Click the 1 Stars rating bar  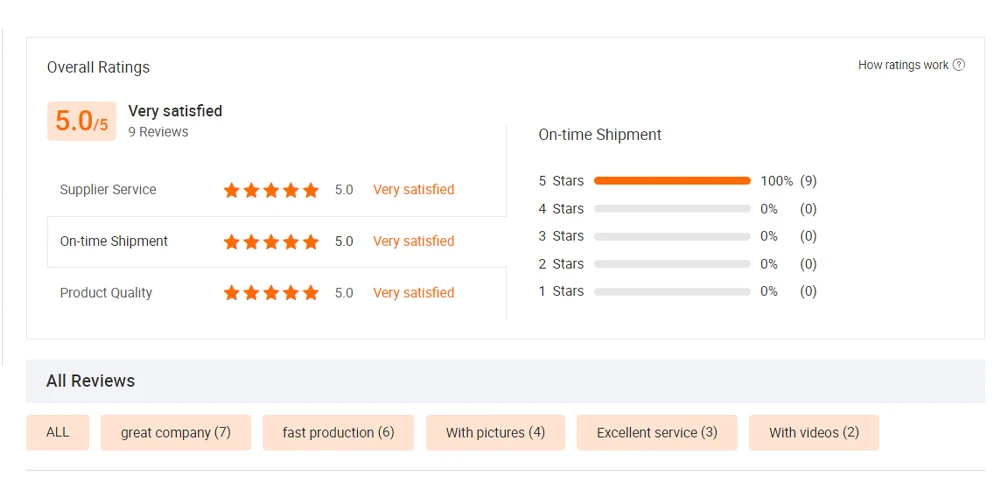click(672, 291)
